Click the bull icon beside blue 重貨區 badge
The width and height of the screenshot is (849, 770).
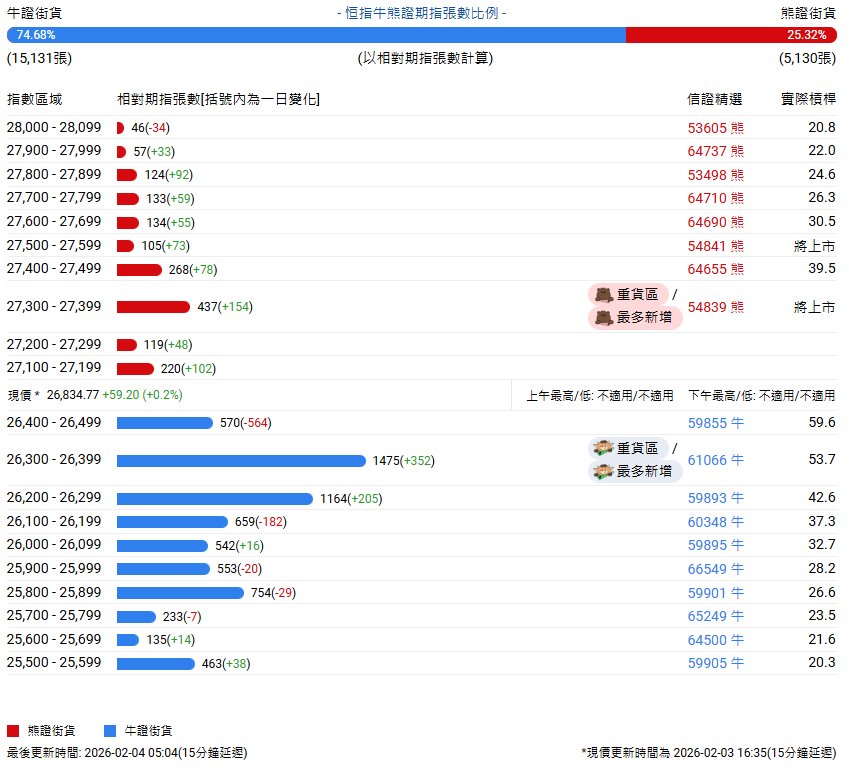tap(603, 448)
